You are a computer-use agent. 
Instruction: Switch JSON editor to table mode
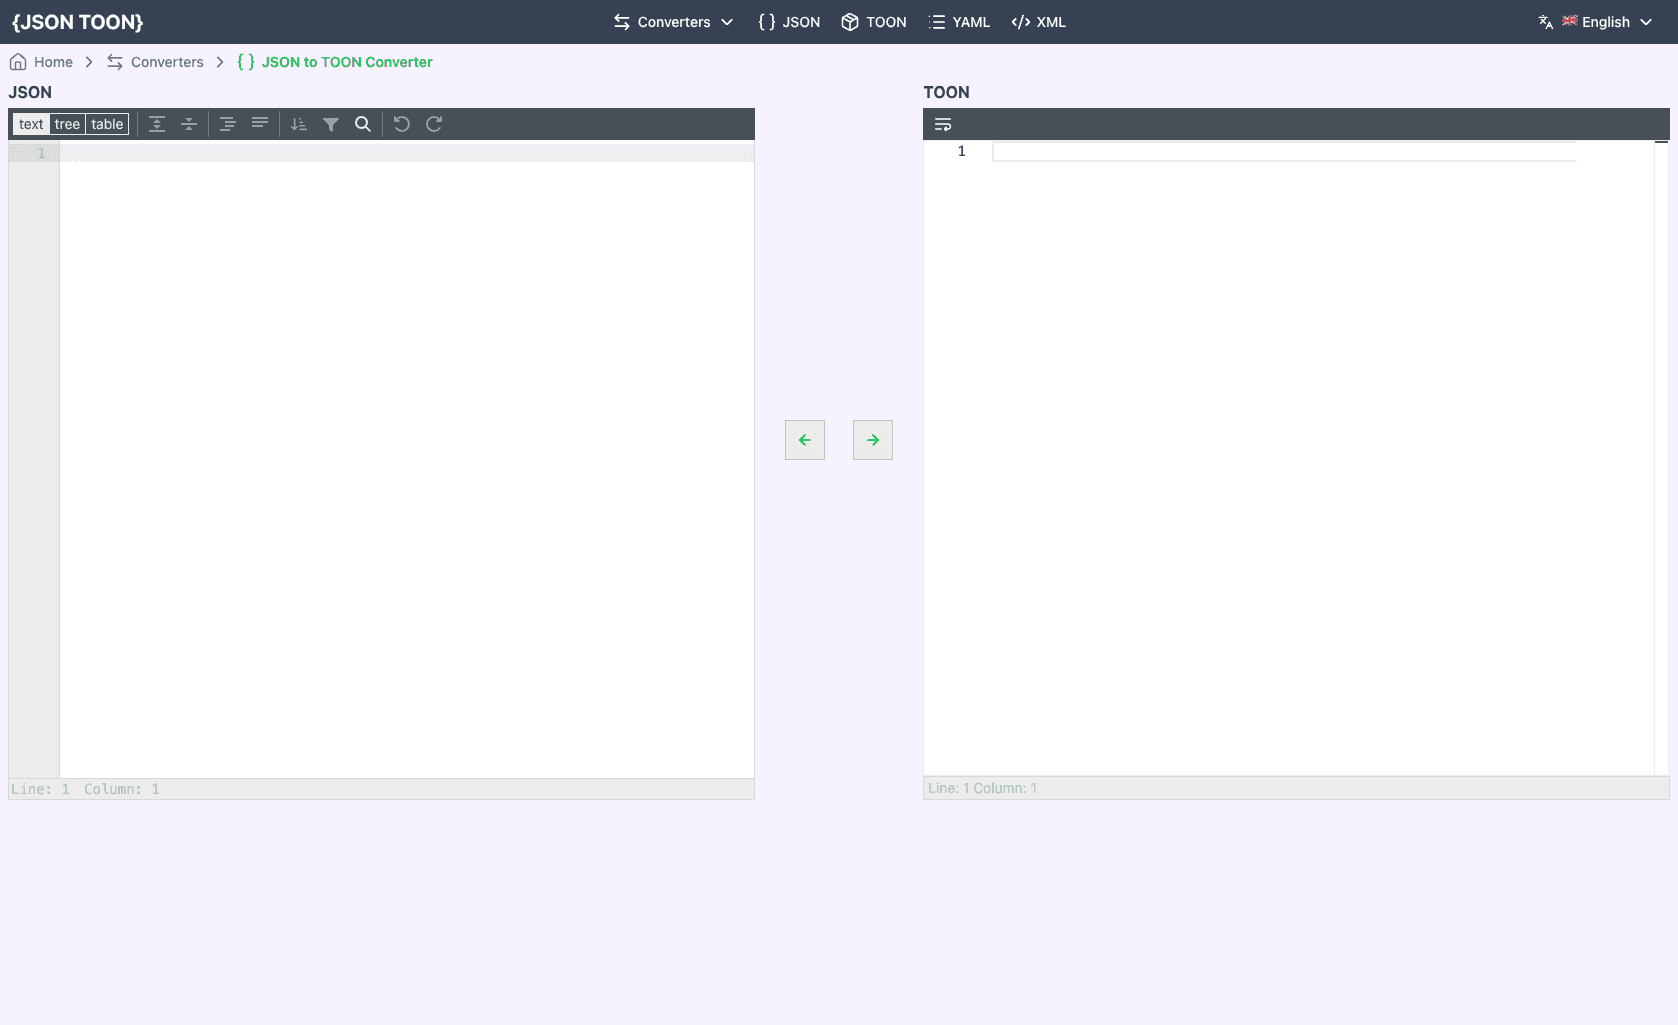[x=107, y=124]
